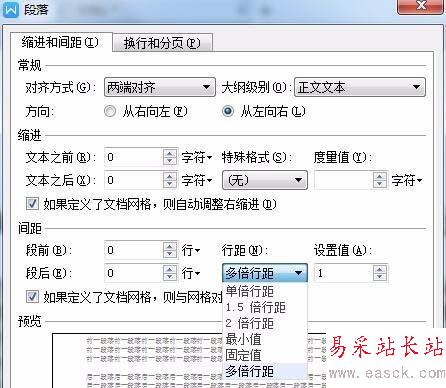Viewport: 446px width, 388px height.
Task: Close the 段落 dialog window
Action: point(420,6)
